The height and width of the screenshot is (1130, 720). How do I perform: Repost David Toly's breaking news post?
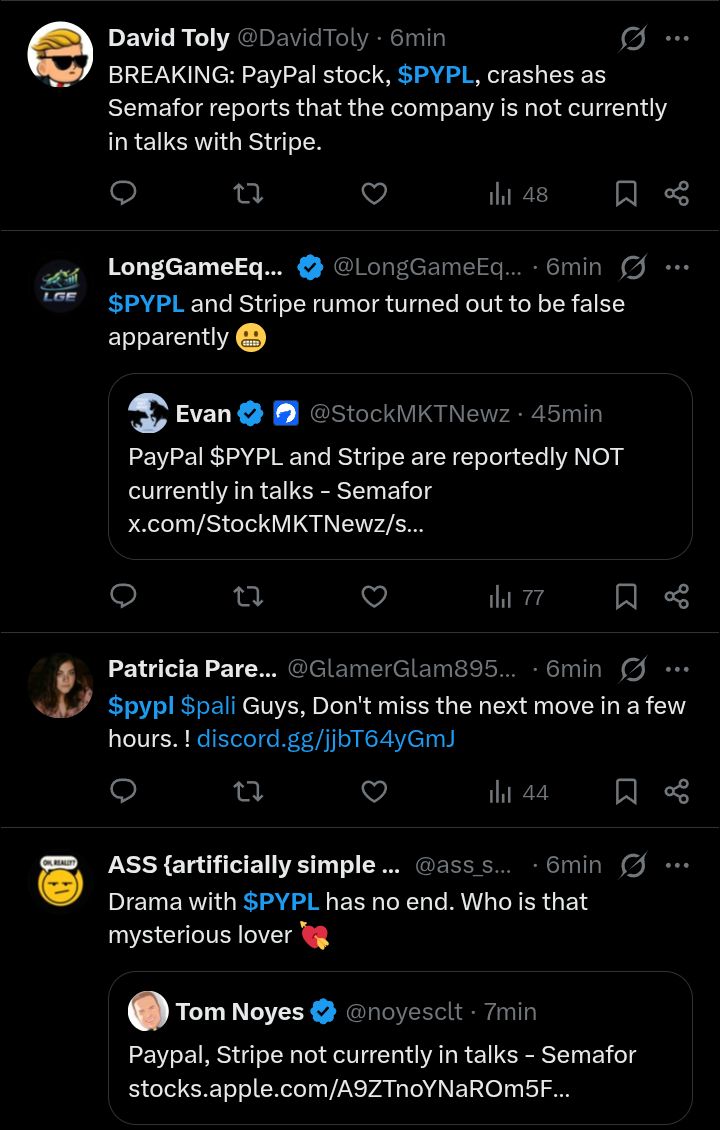[x=248, y=194]
